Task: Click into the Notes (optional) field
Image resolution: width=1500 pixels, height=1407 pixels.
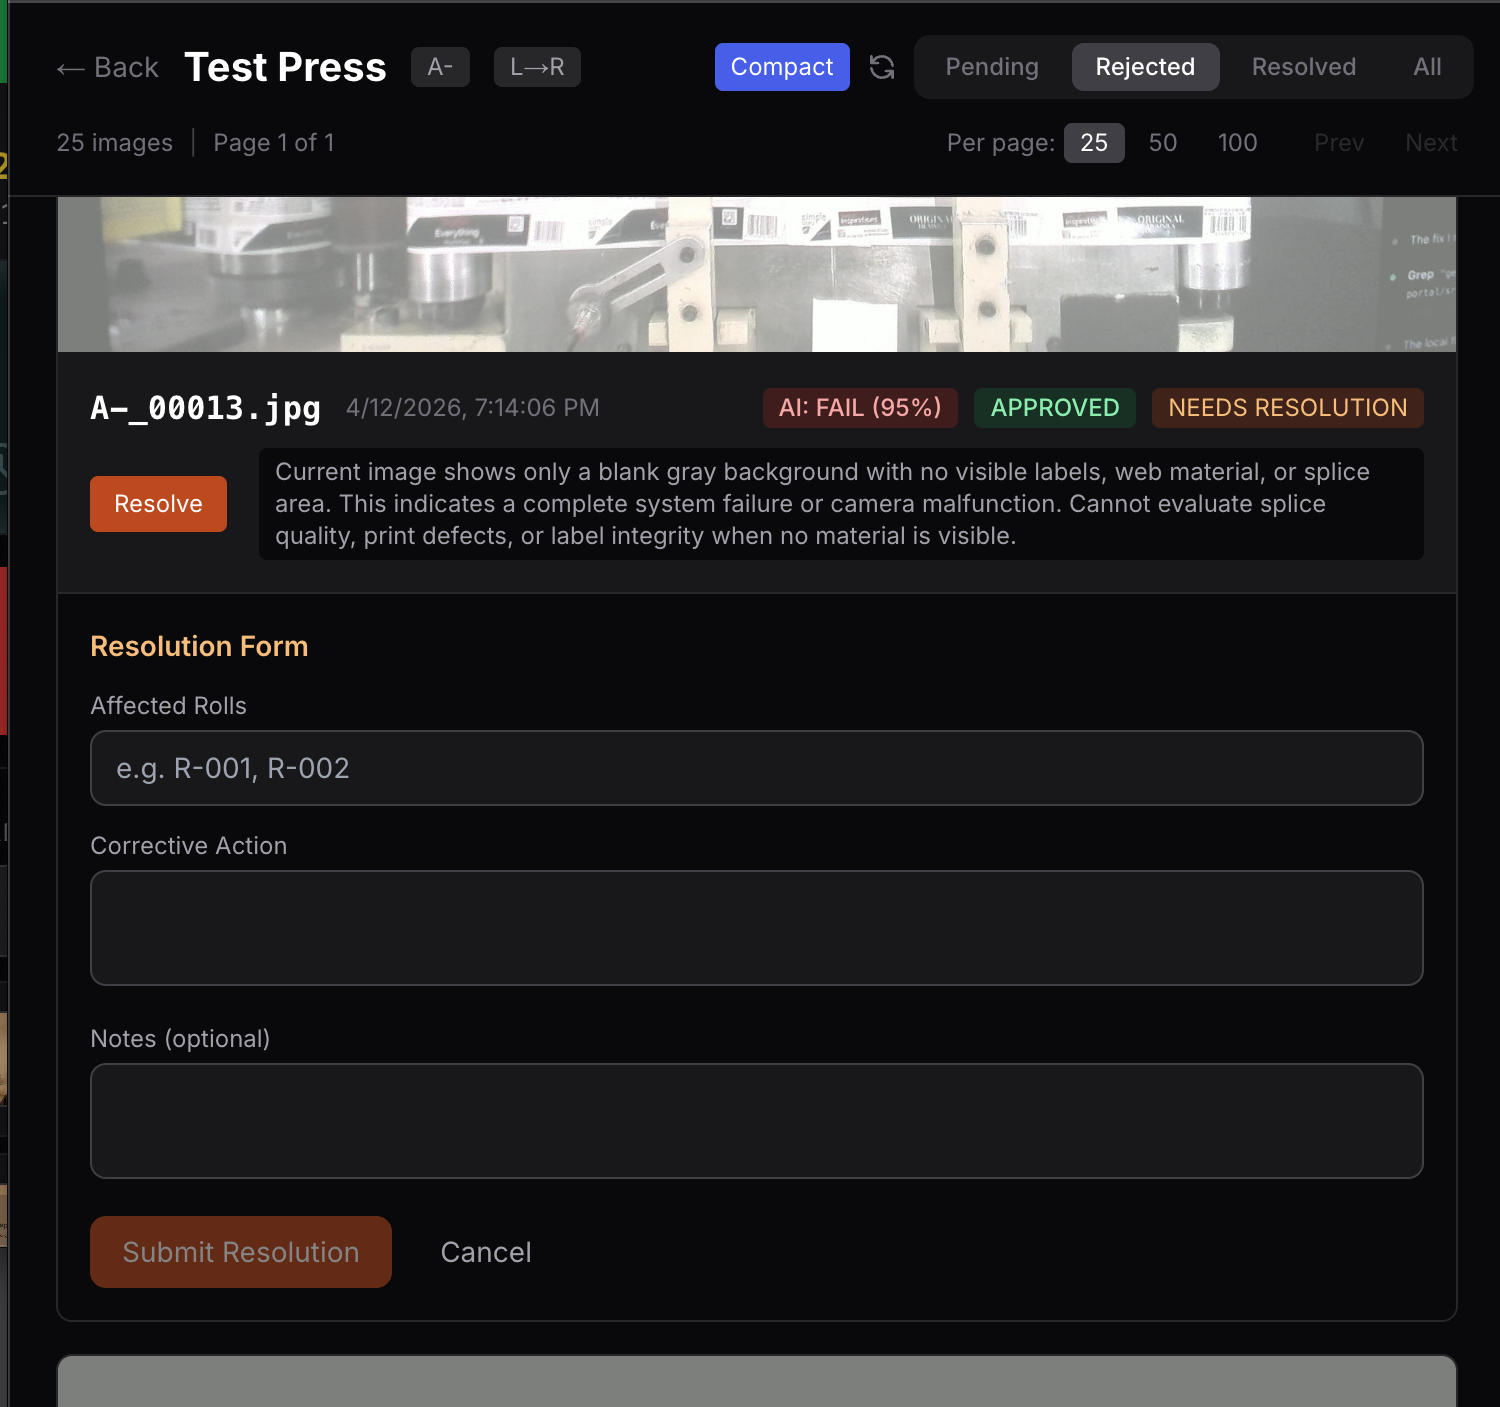Action: pos(756,1121)
